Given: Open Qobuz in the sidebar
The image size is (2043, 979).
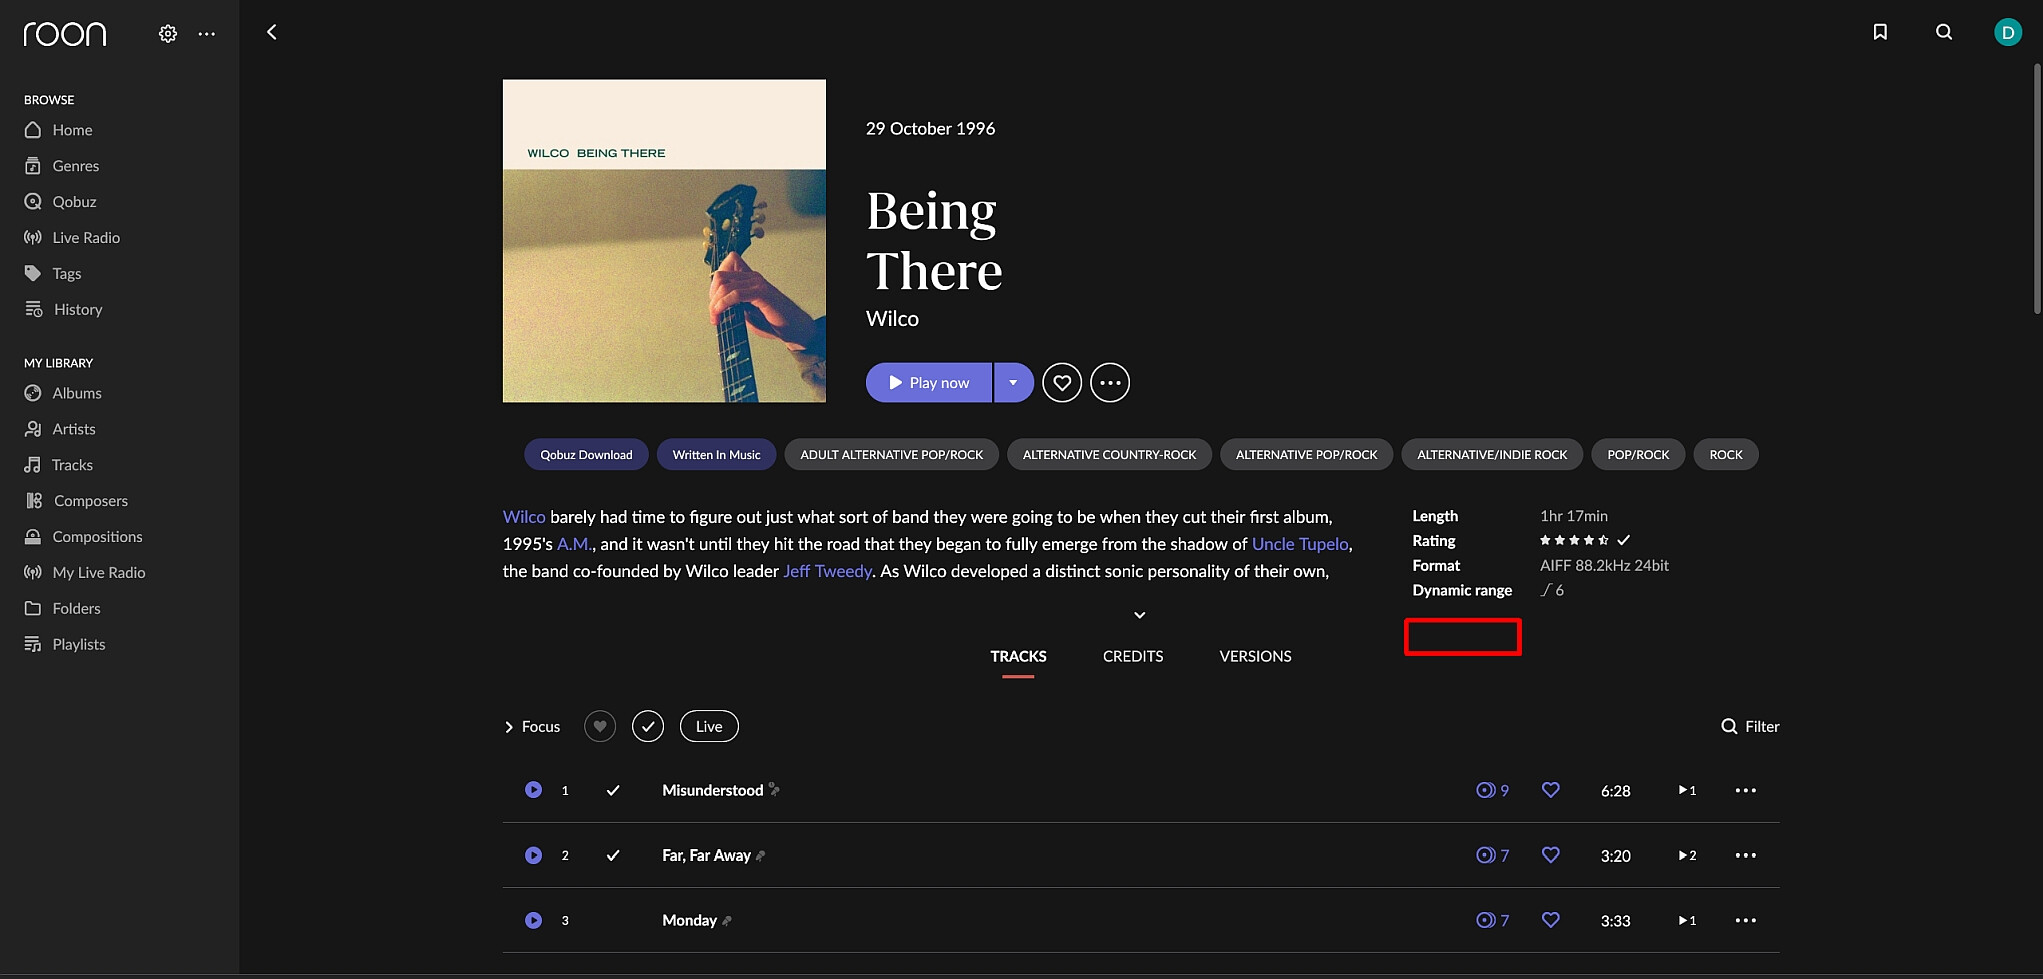Looking at the screenshot, I should 74,202.
